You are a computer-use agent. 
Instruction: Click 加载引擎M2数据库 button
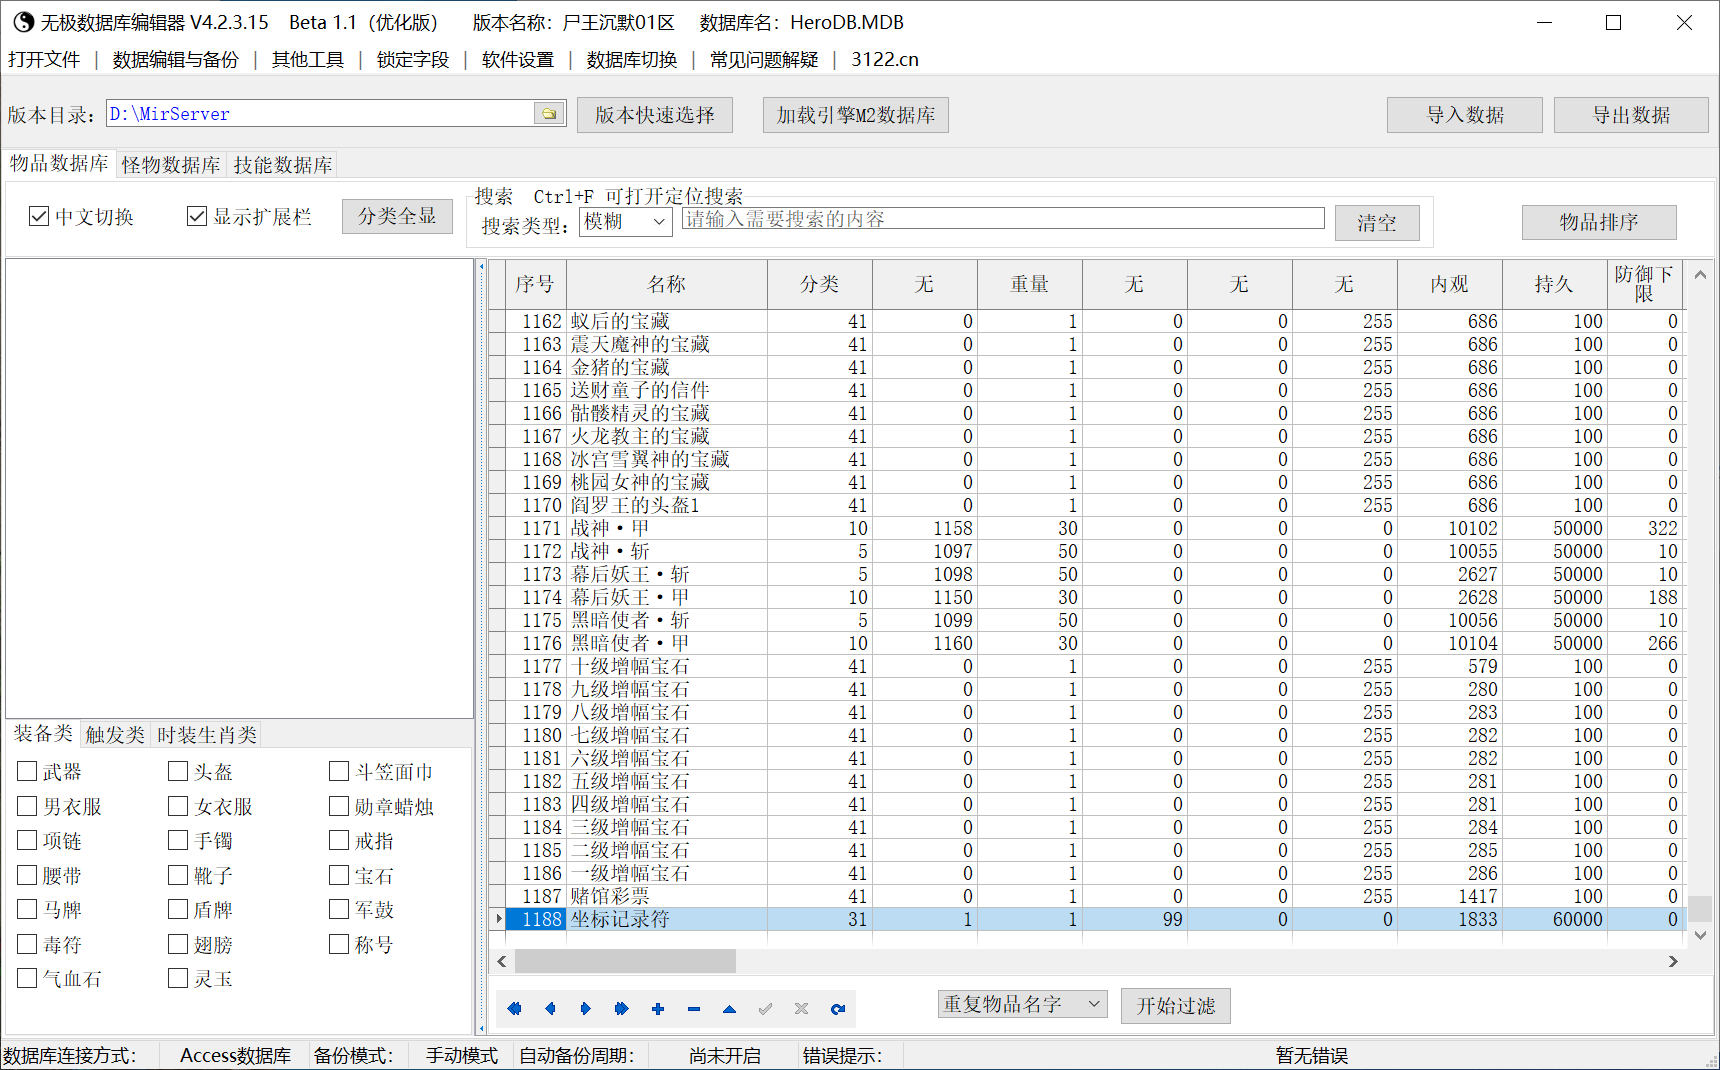point(856,115)
